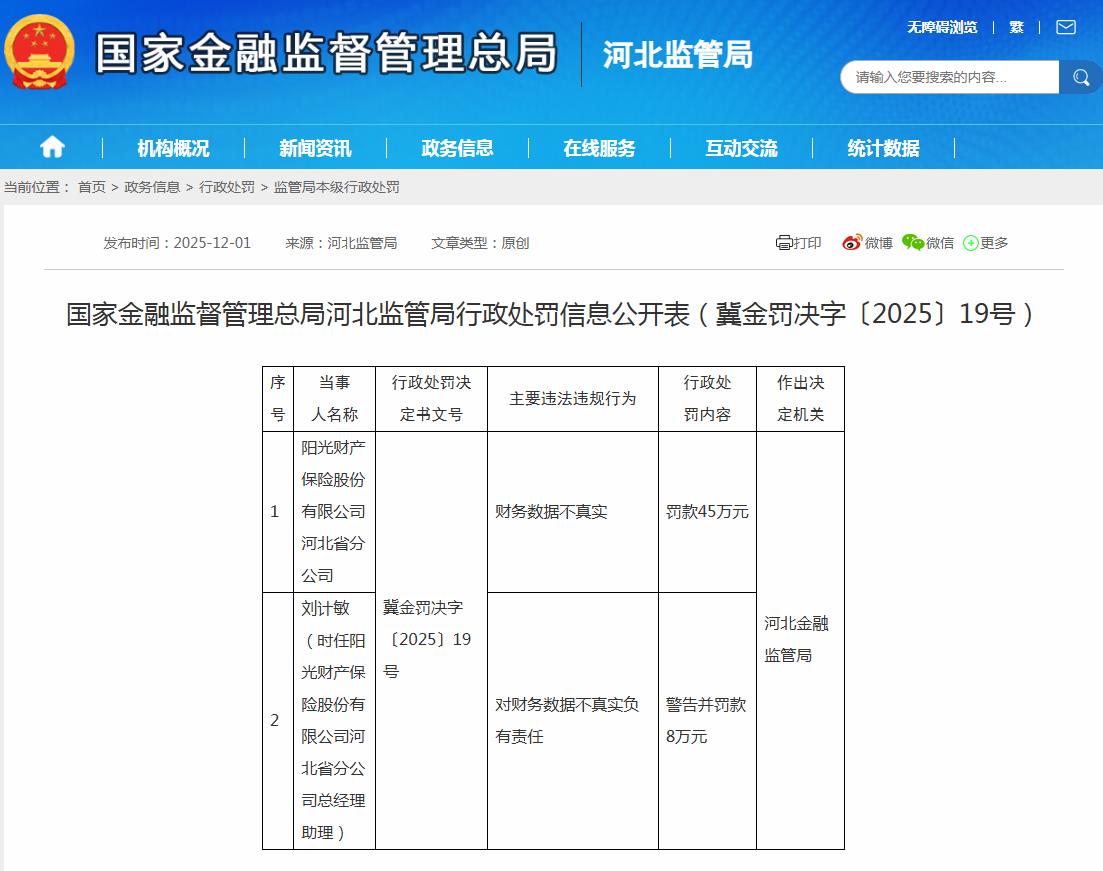
Task: Go to 首页 in breadcrumb
Action: pyautogui.click(x=91, y=187)
